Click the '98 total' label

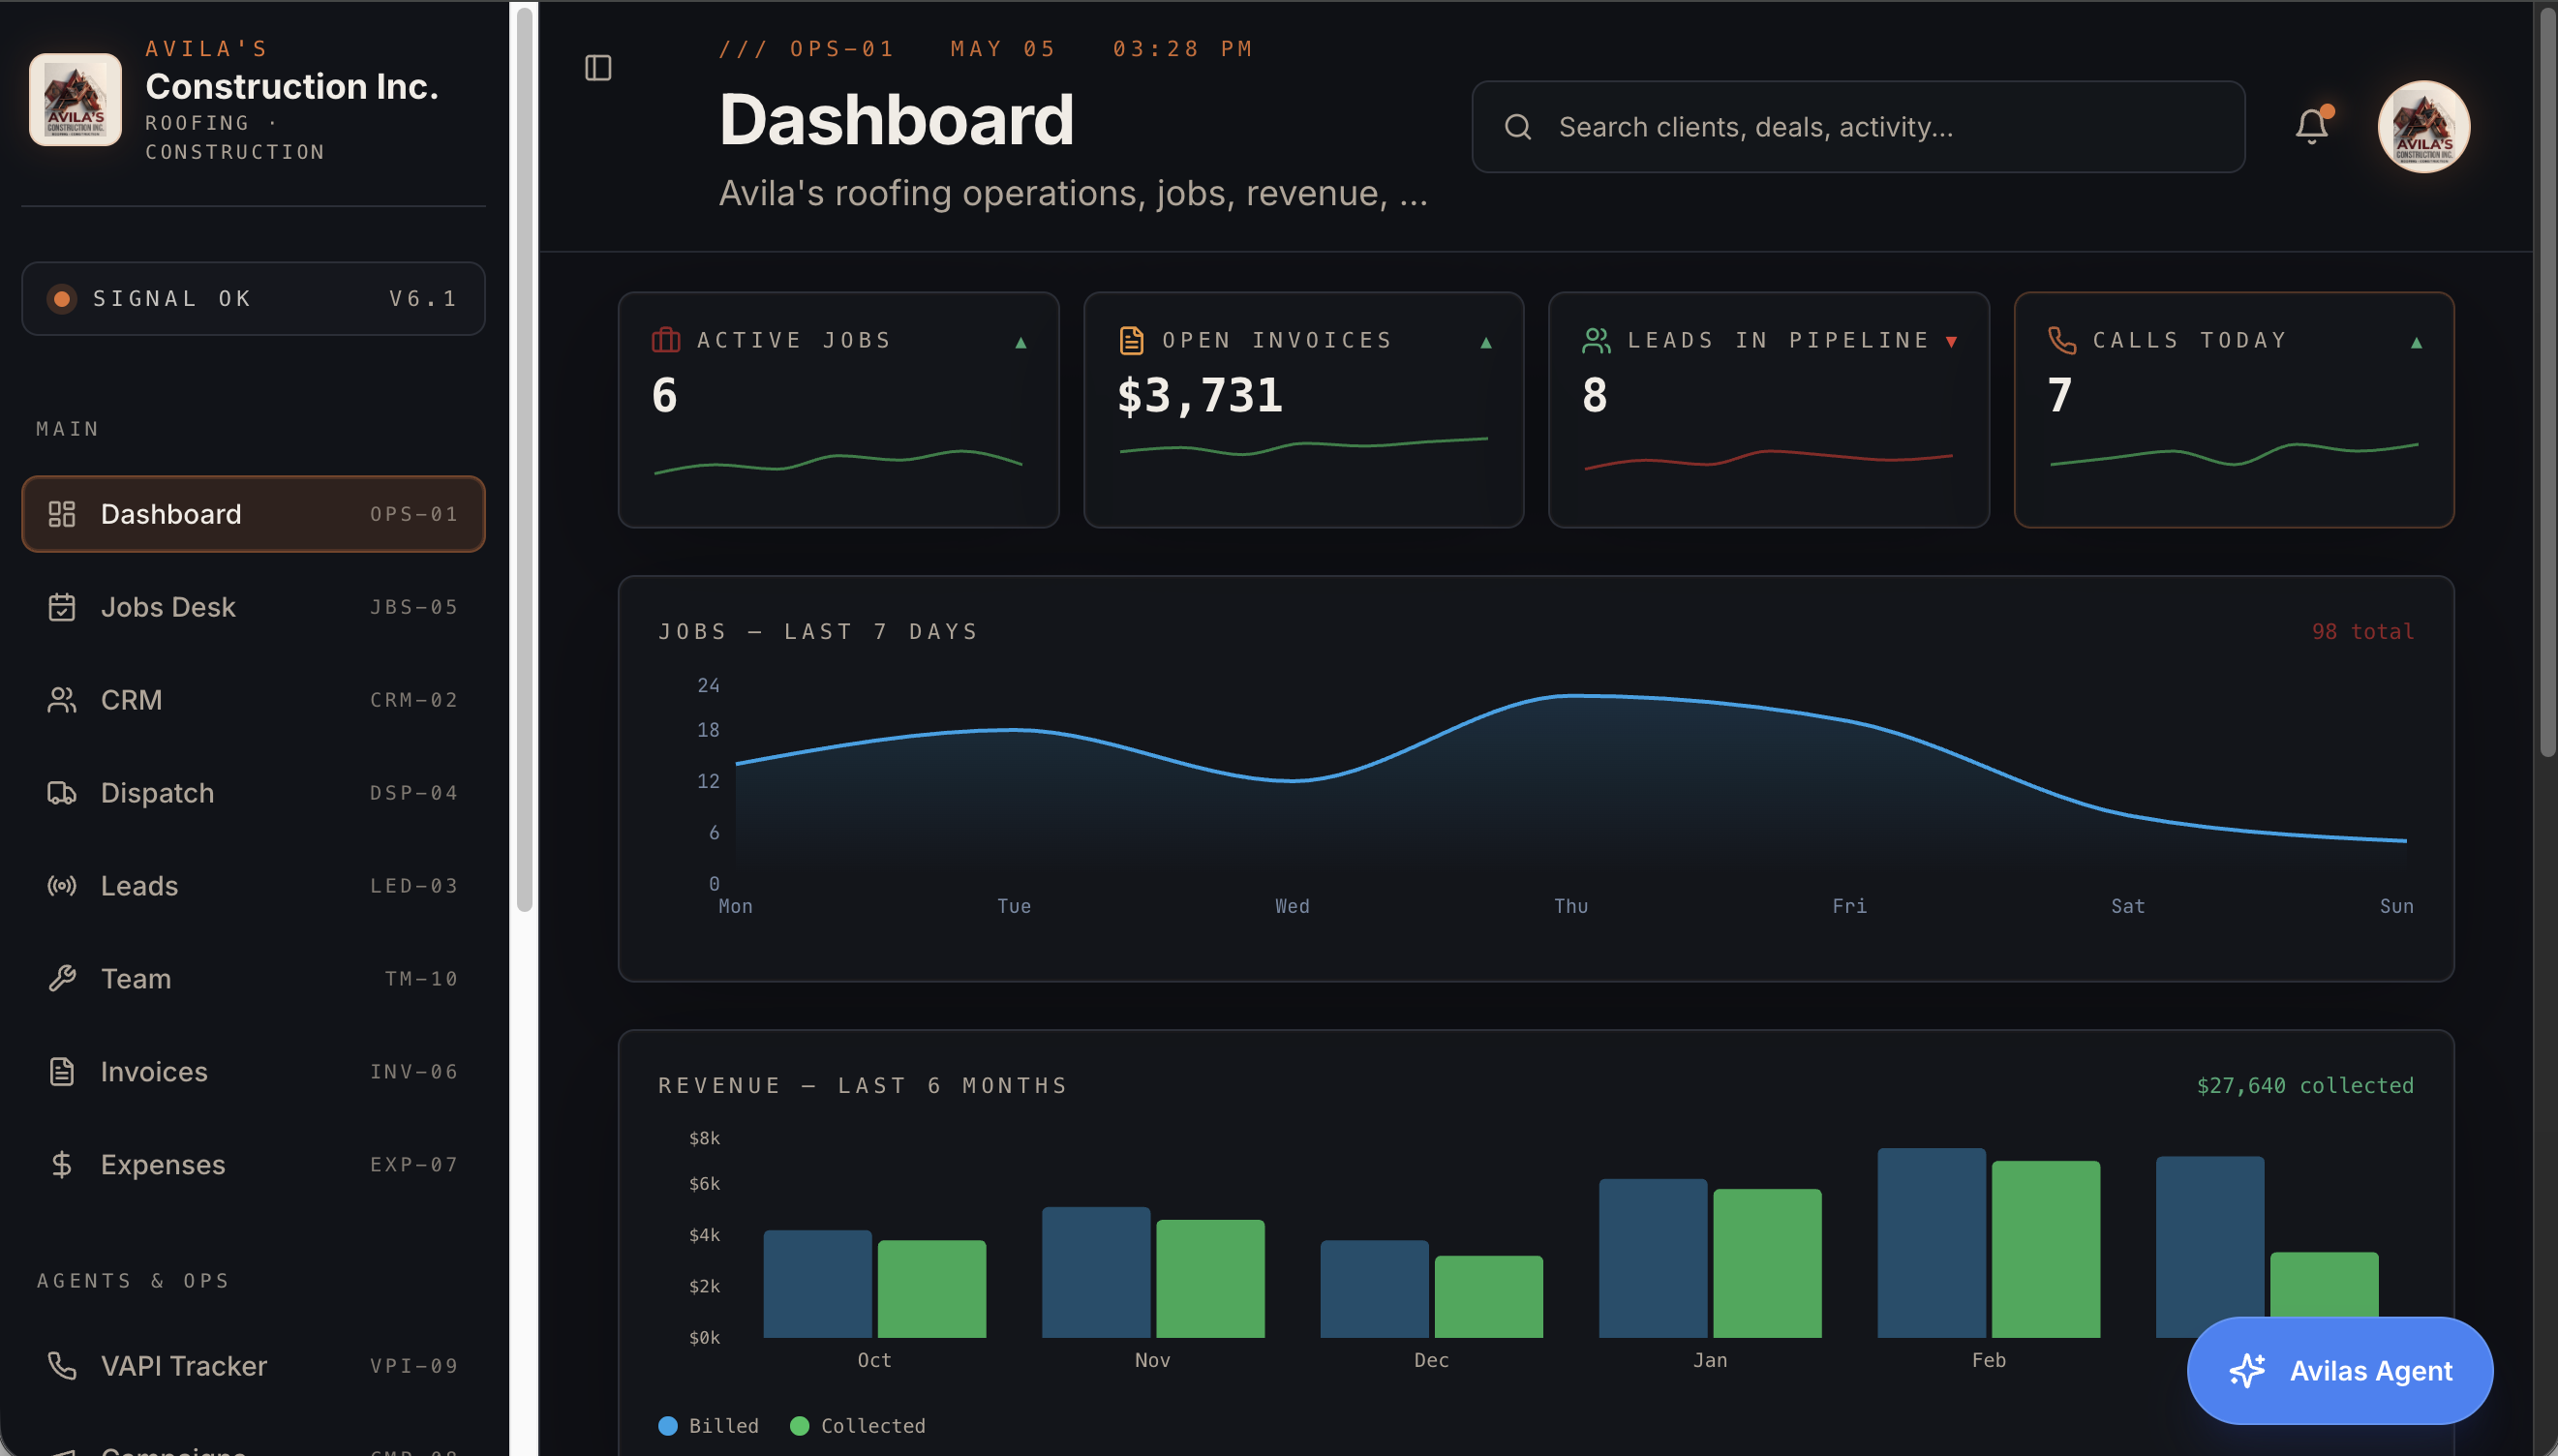click(2362, 632)
